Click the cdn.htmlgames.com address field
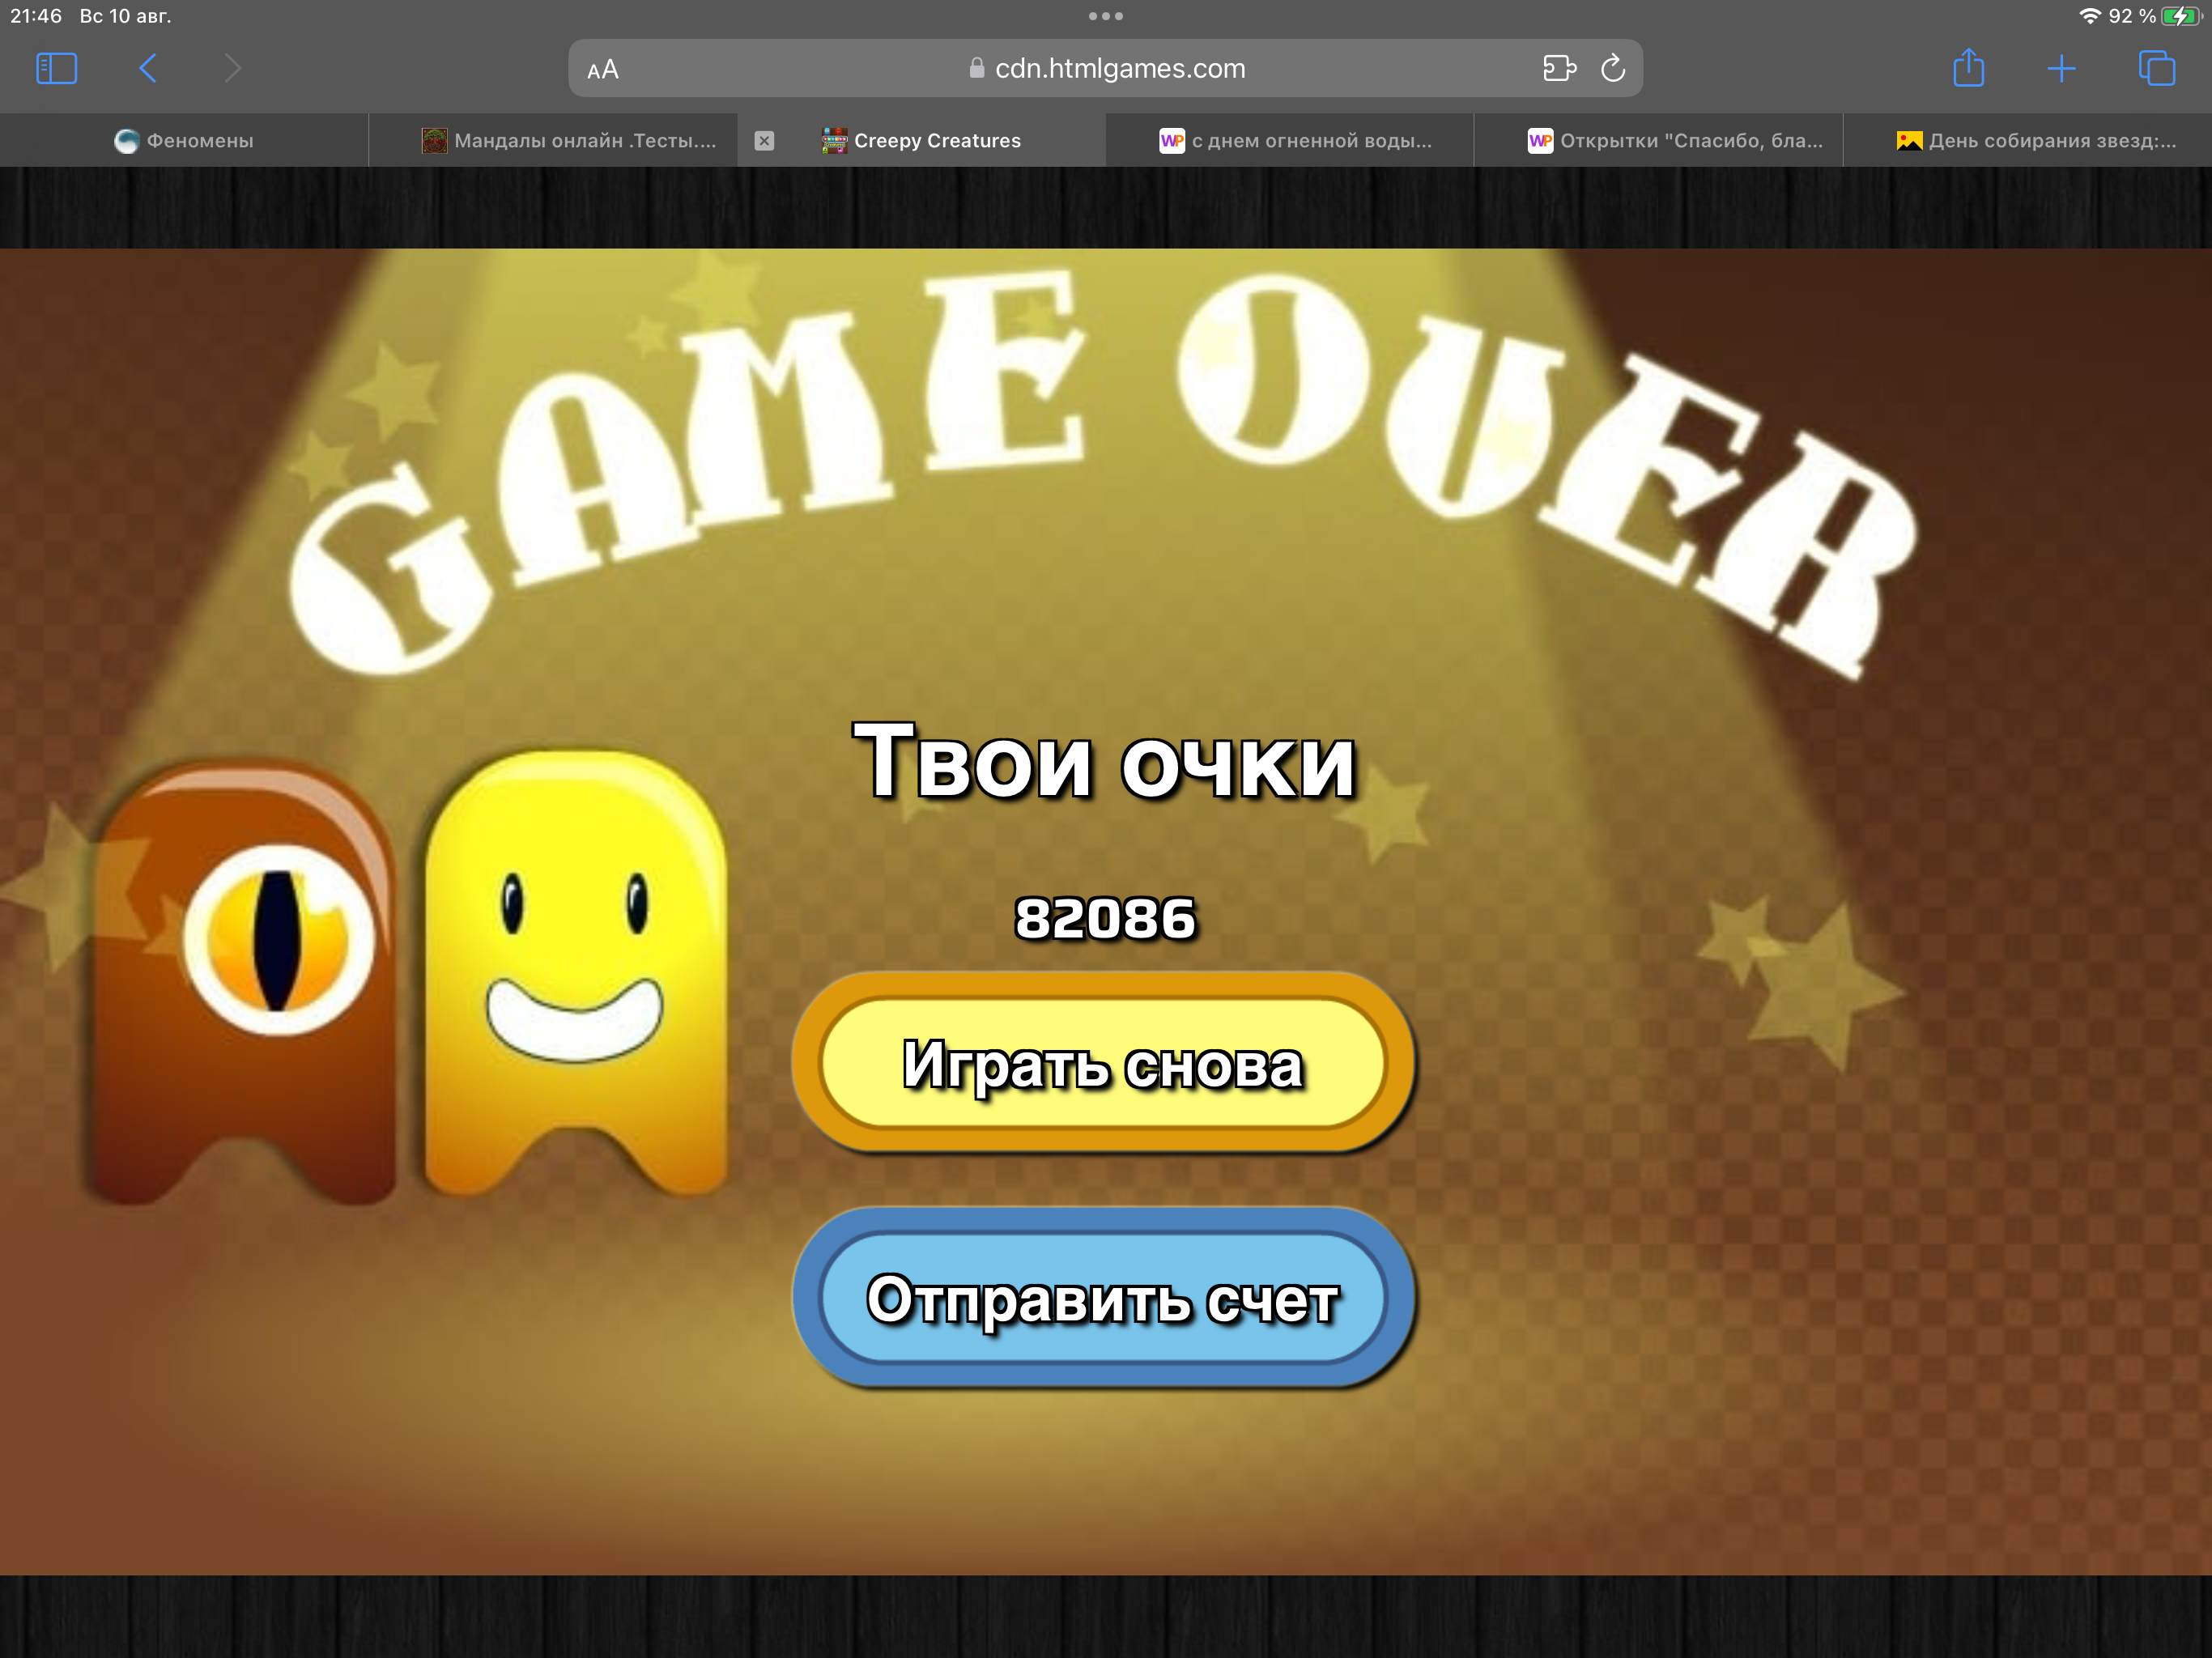2212x1658 pixels. coord(1105,68)
